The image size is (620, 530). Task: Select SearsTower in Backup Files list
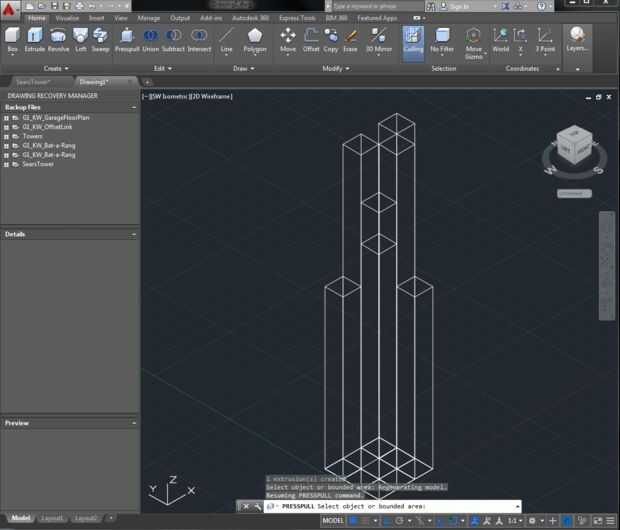[x=38, y=164]
